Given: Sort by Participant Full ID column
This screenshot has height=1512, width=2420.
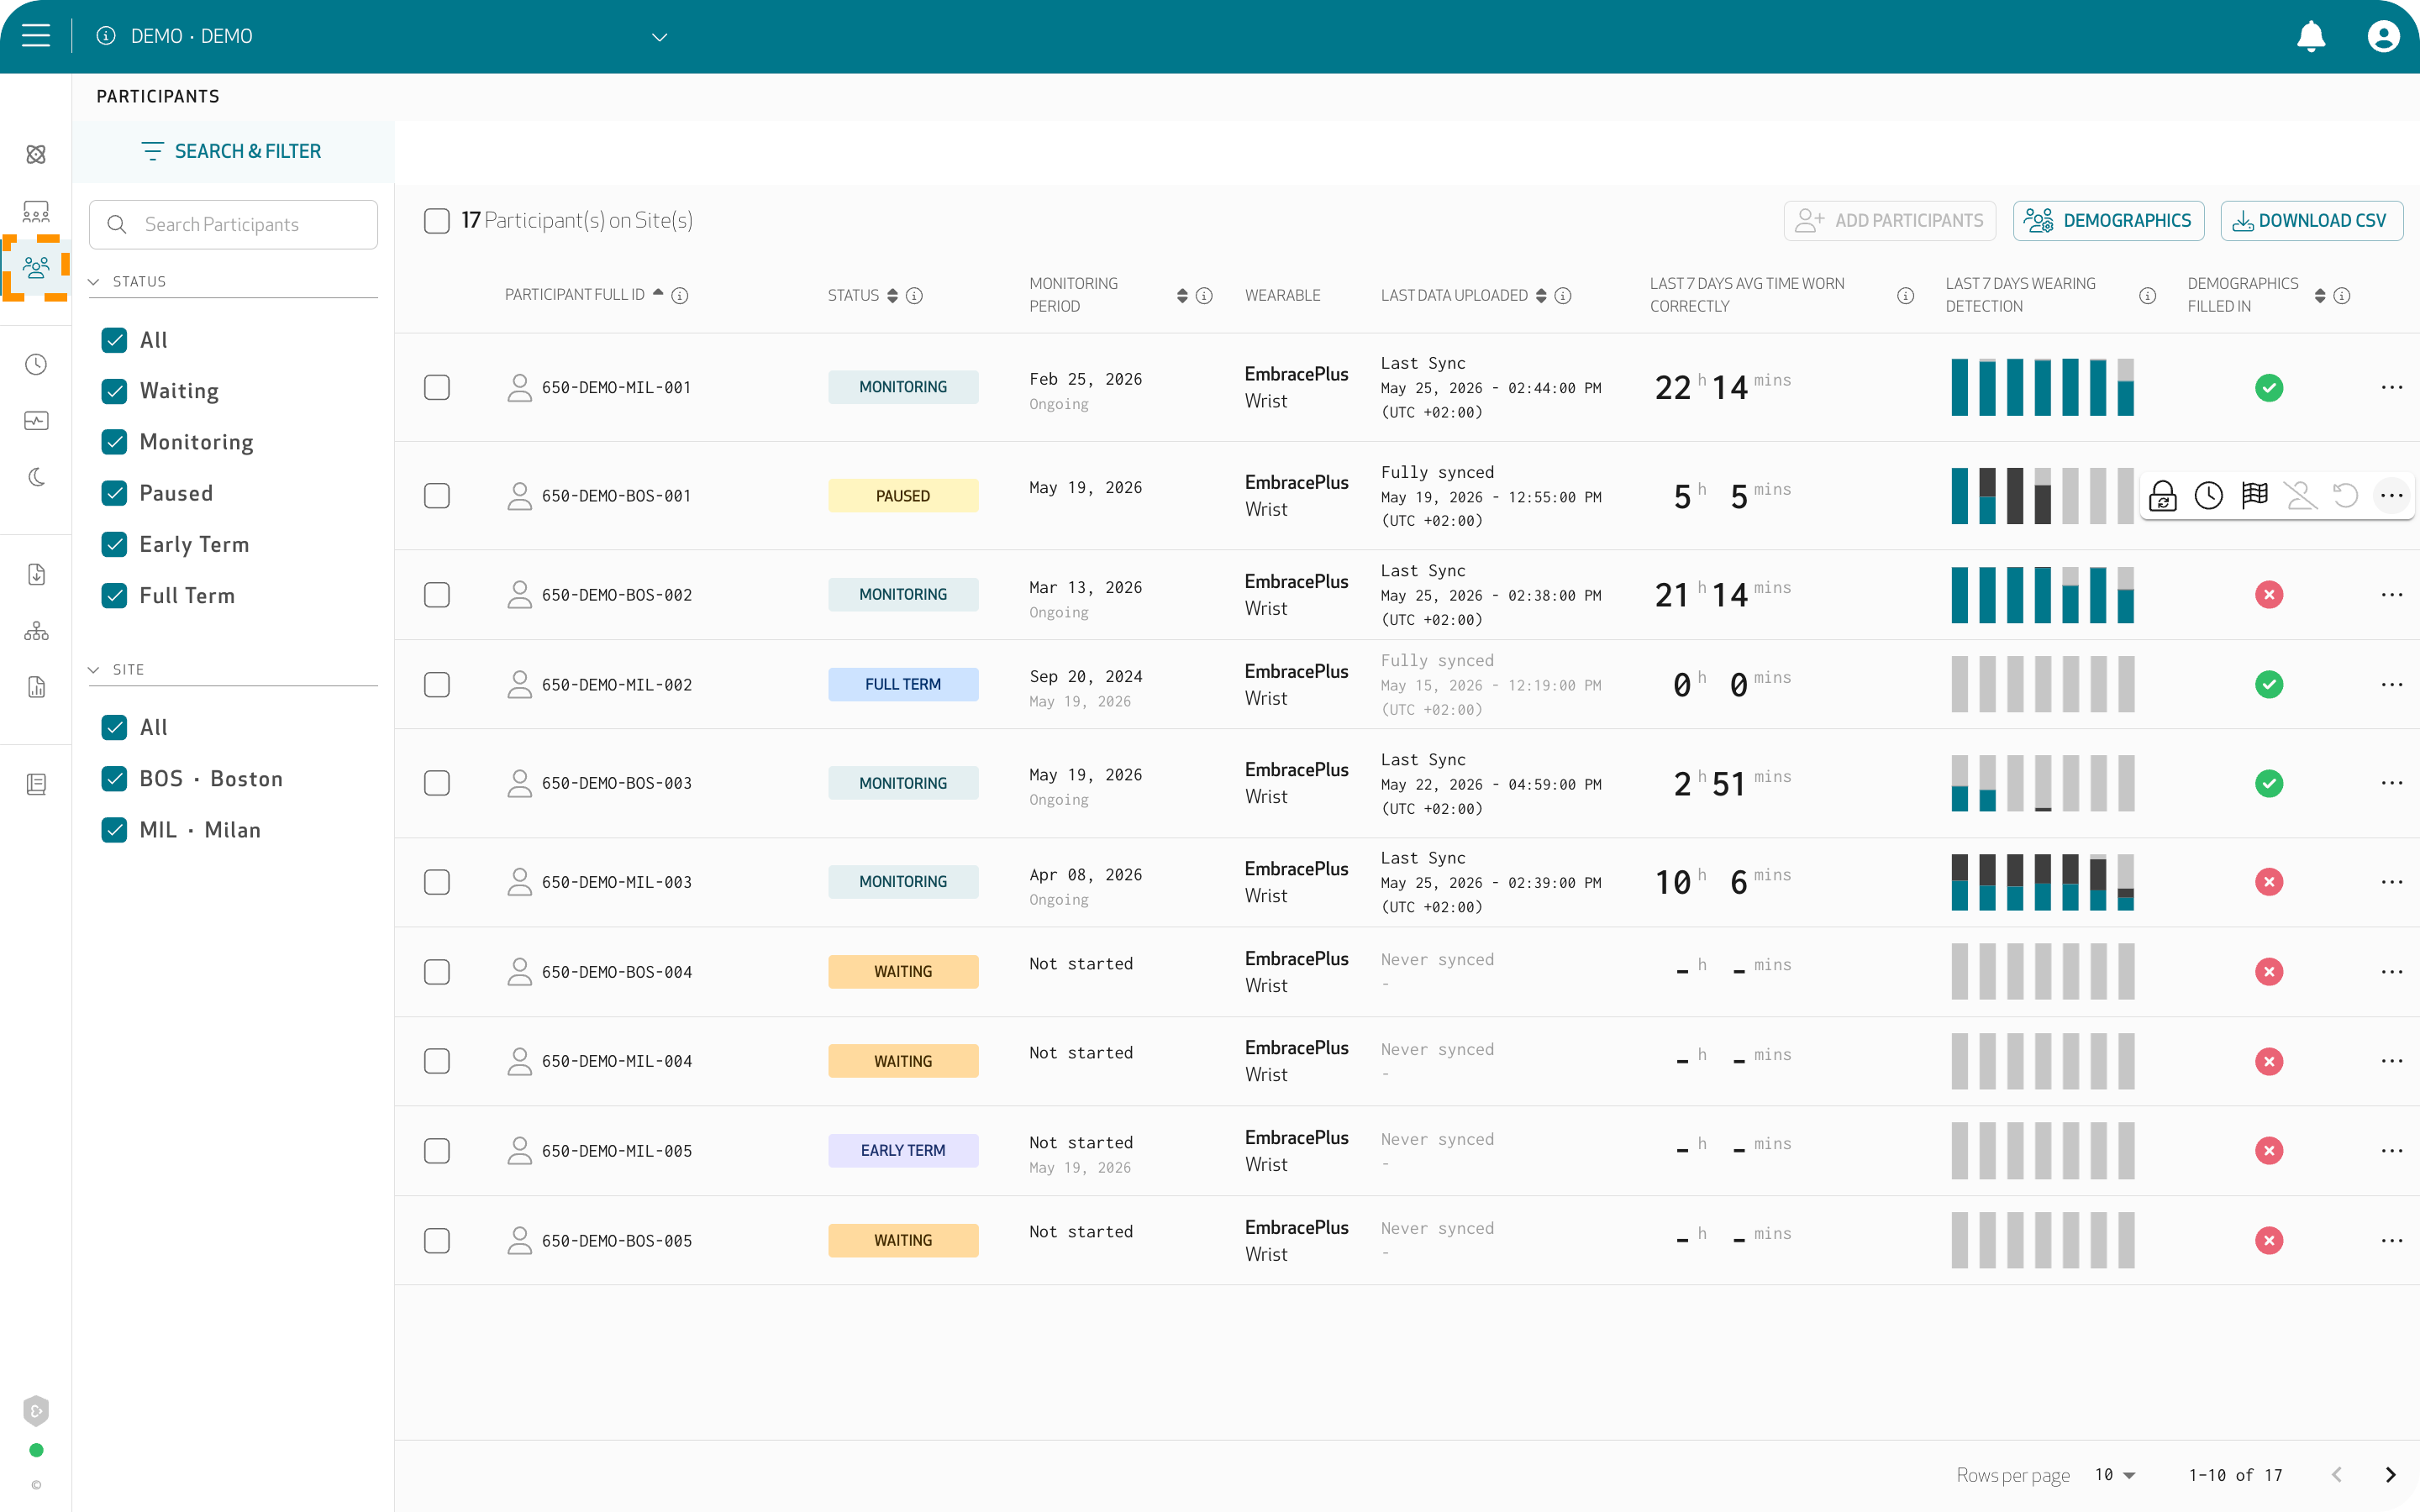Looking at the screenshot, I should coord(658,293).
